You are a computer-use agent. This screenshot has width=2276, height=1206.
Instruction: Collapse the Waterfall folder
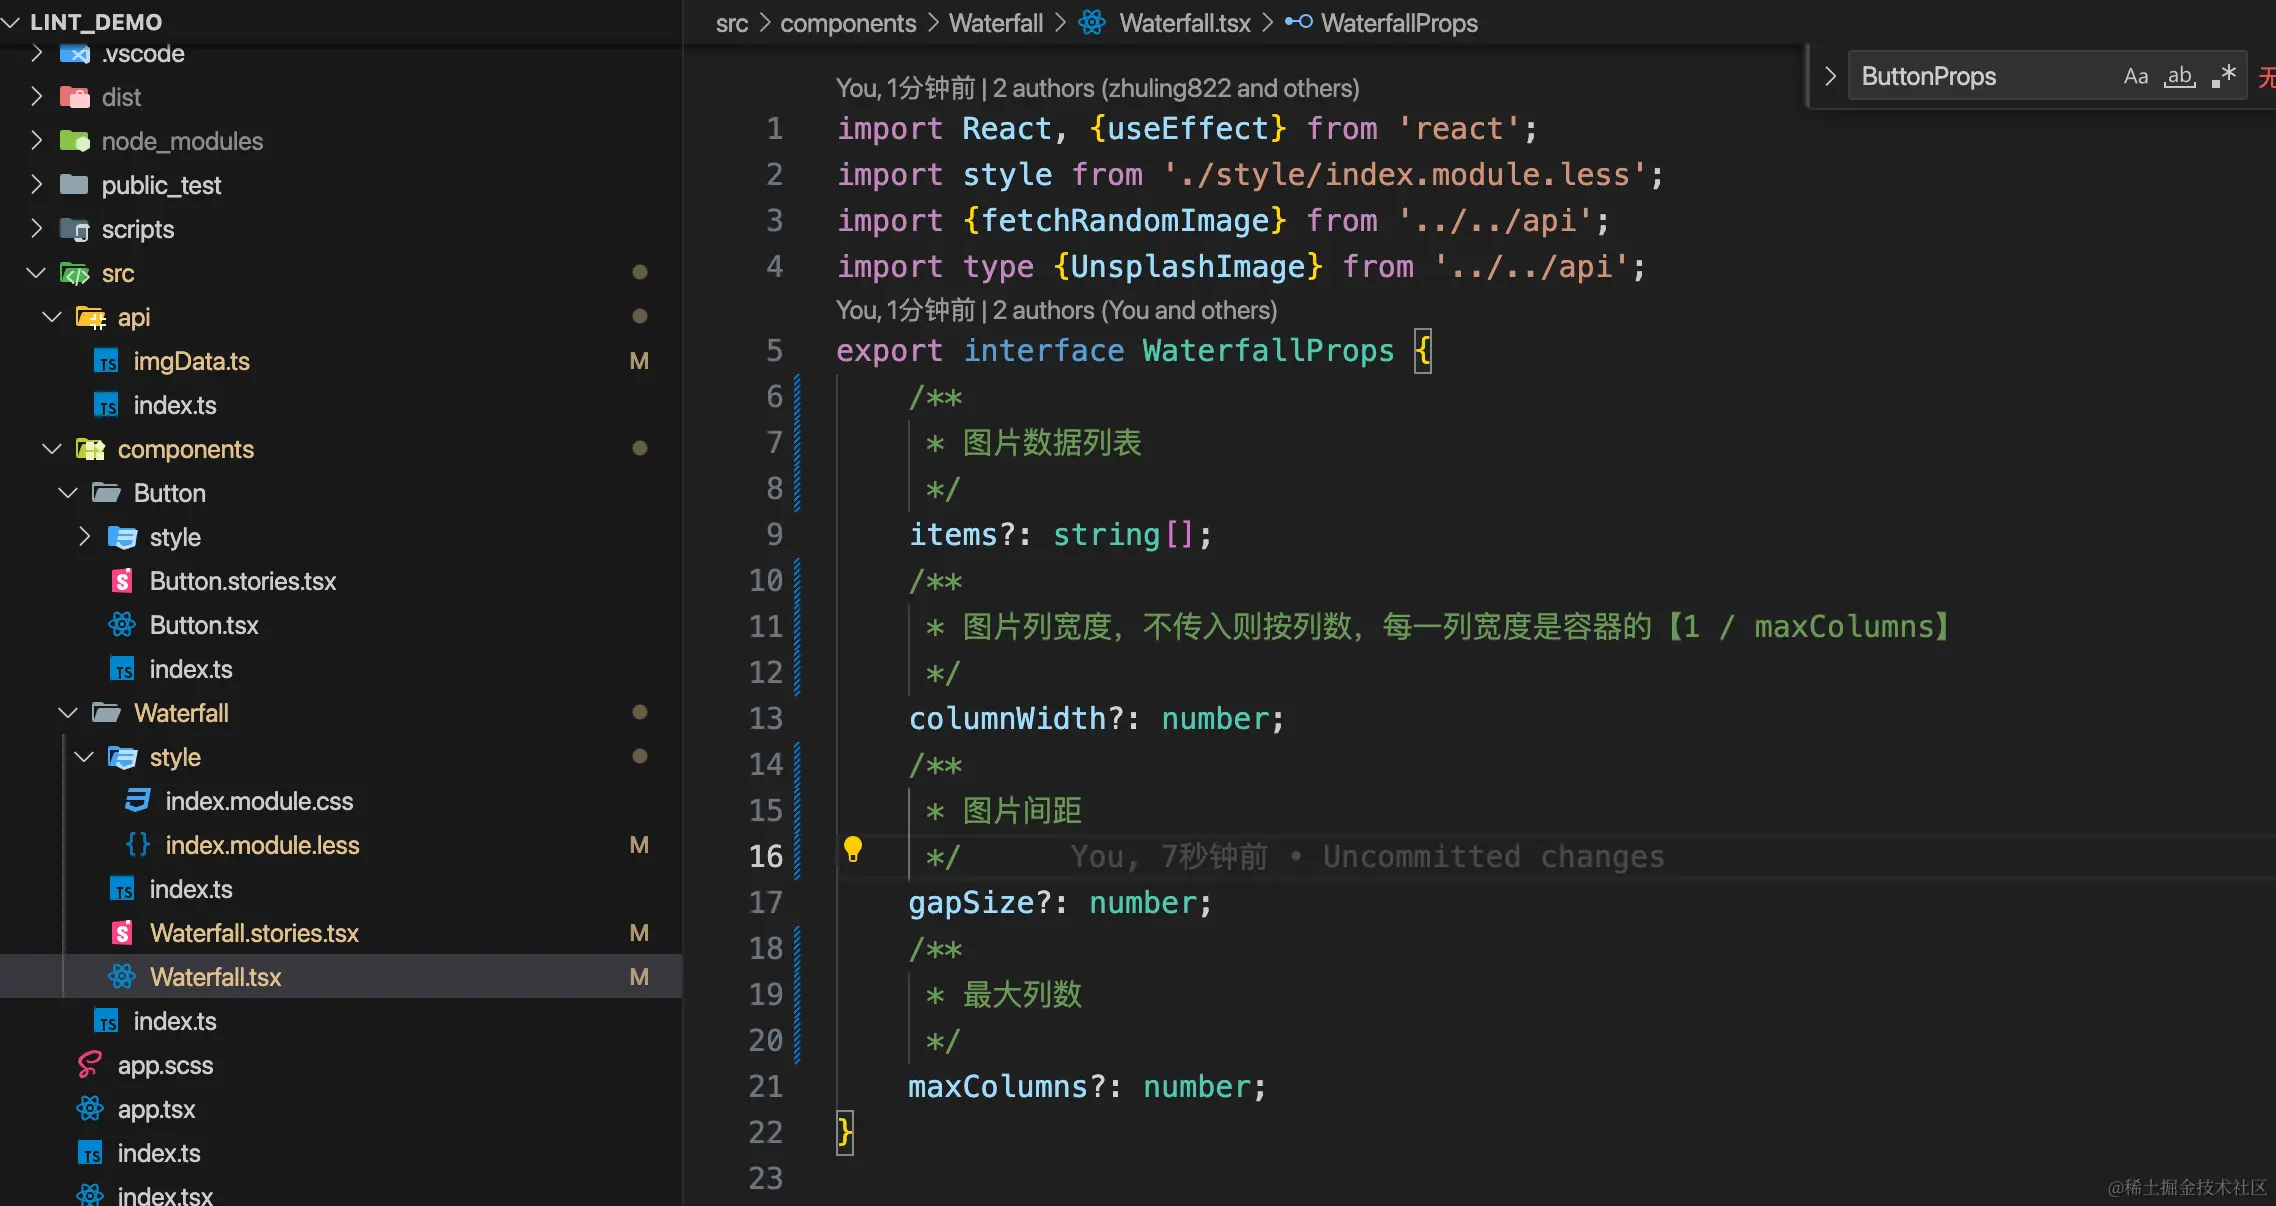tap(68, 713)
